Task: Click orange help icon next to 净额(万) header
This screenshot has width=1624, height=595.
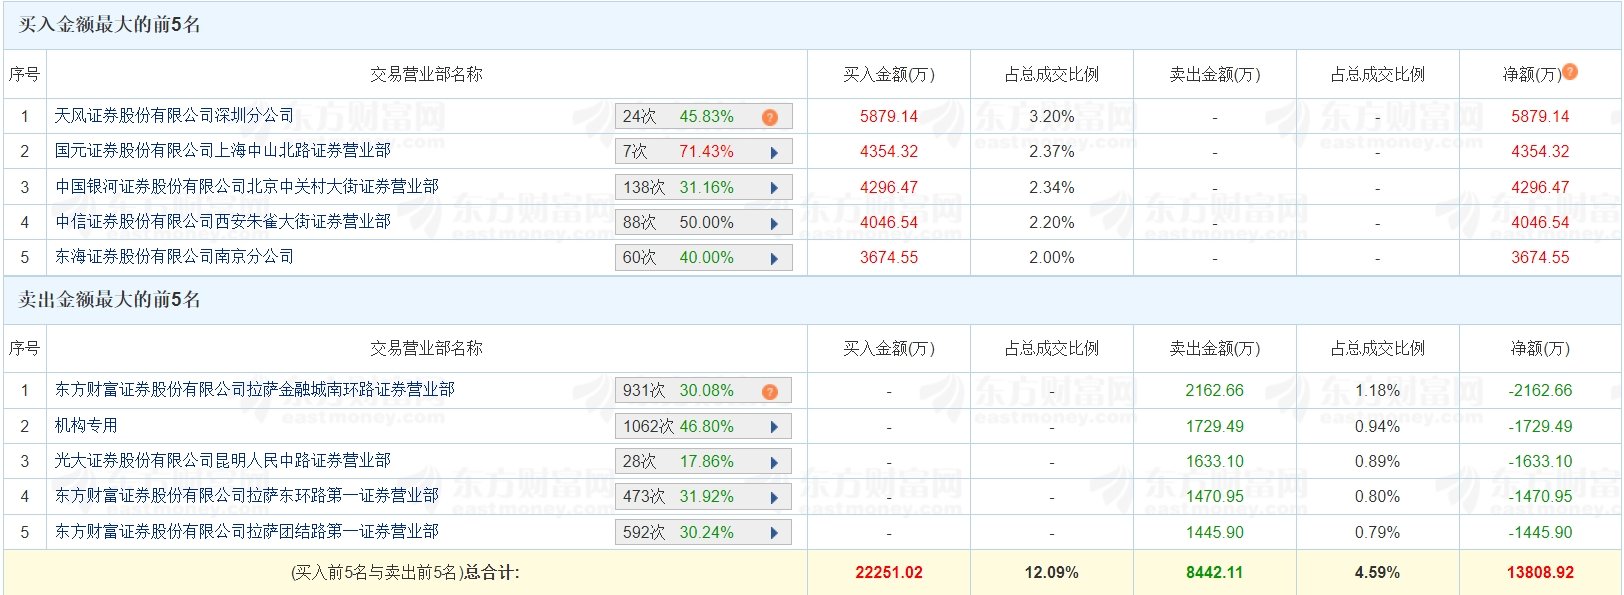Action: click(1570, 72)
